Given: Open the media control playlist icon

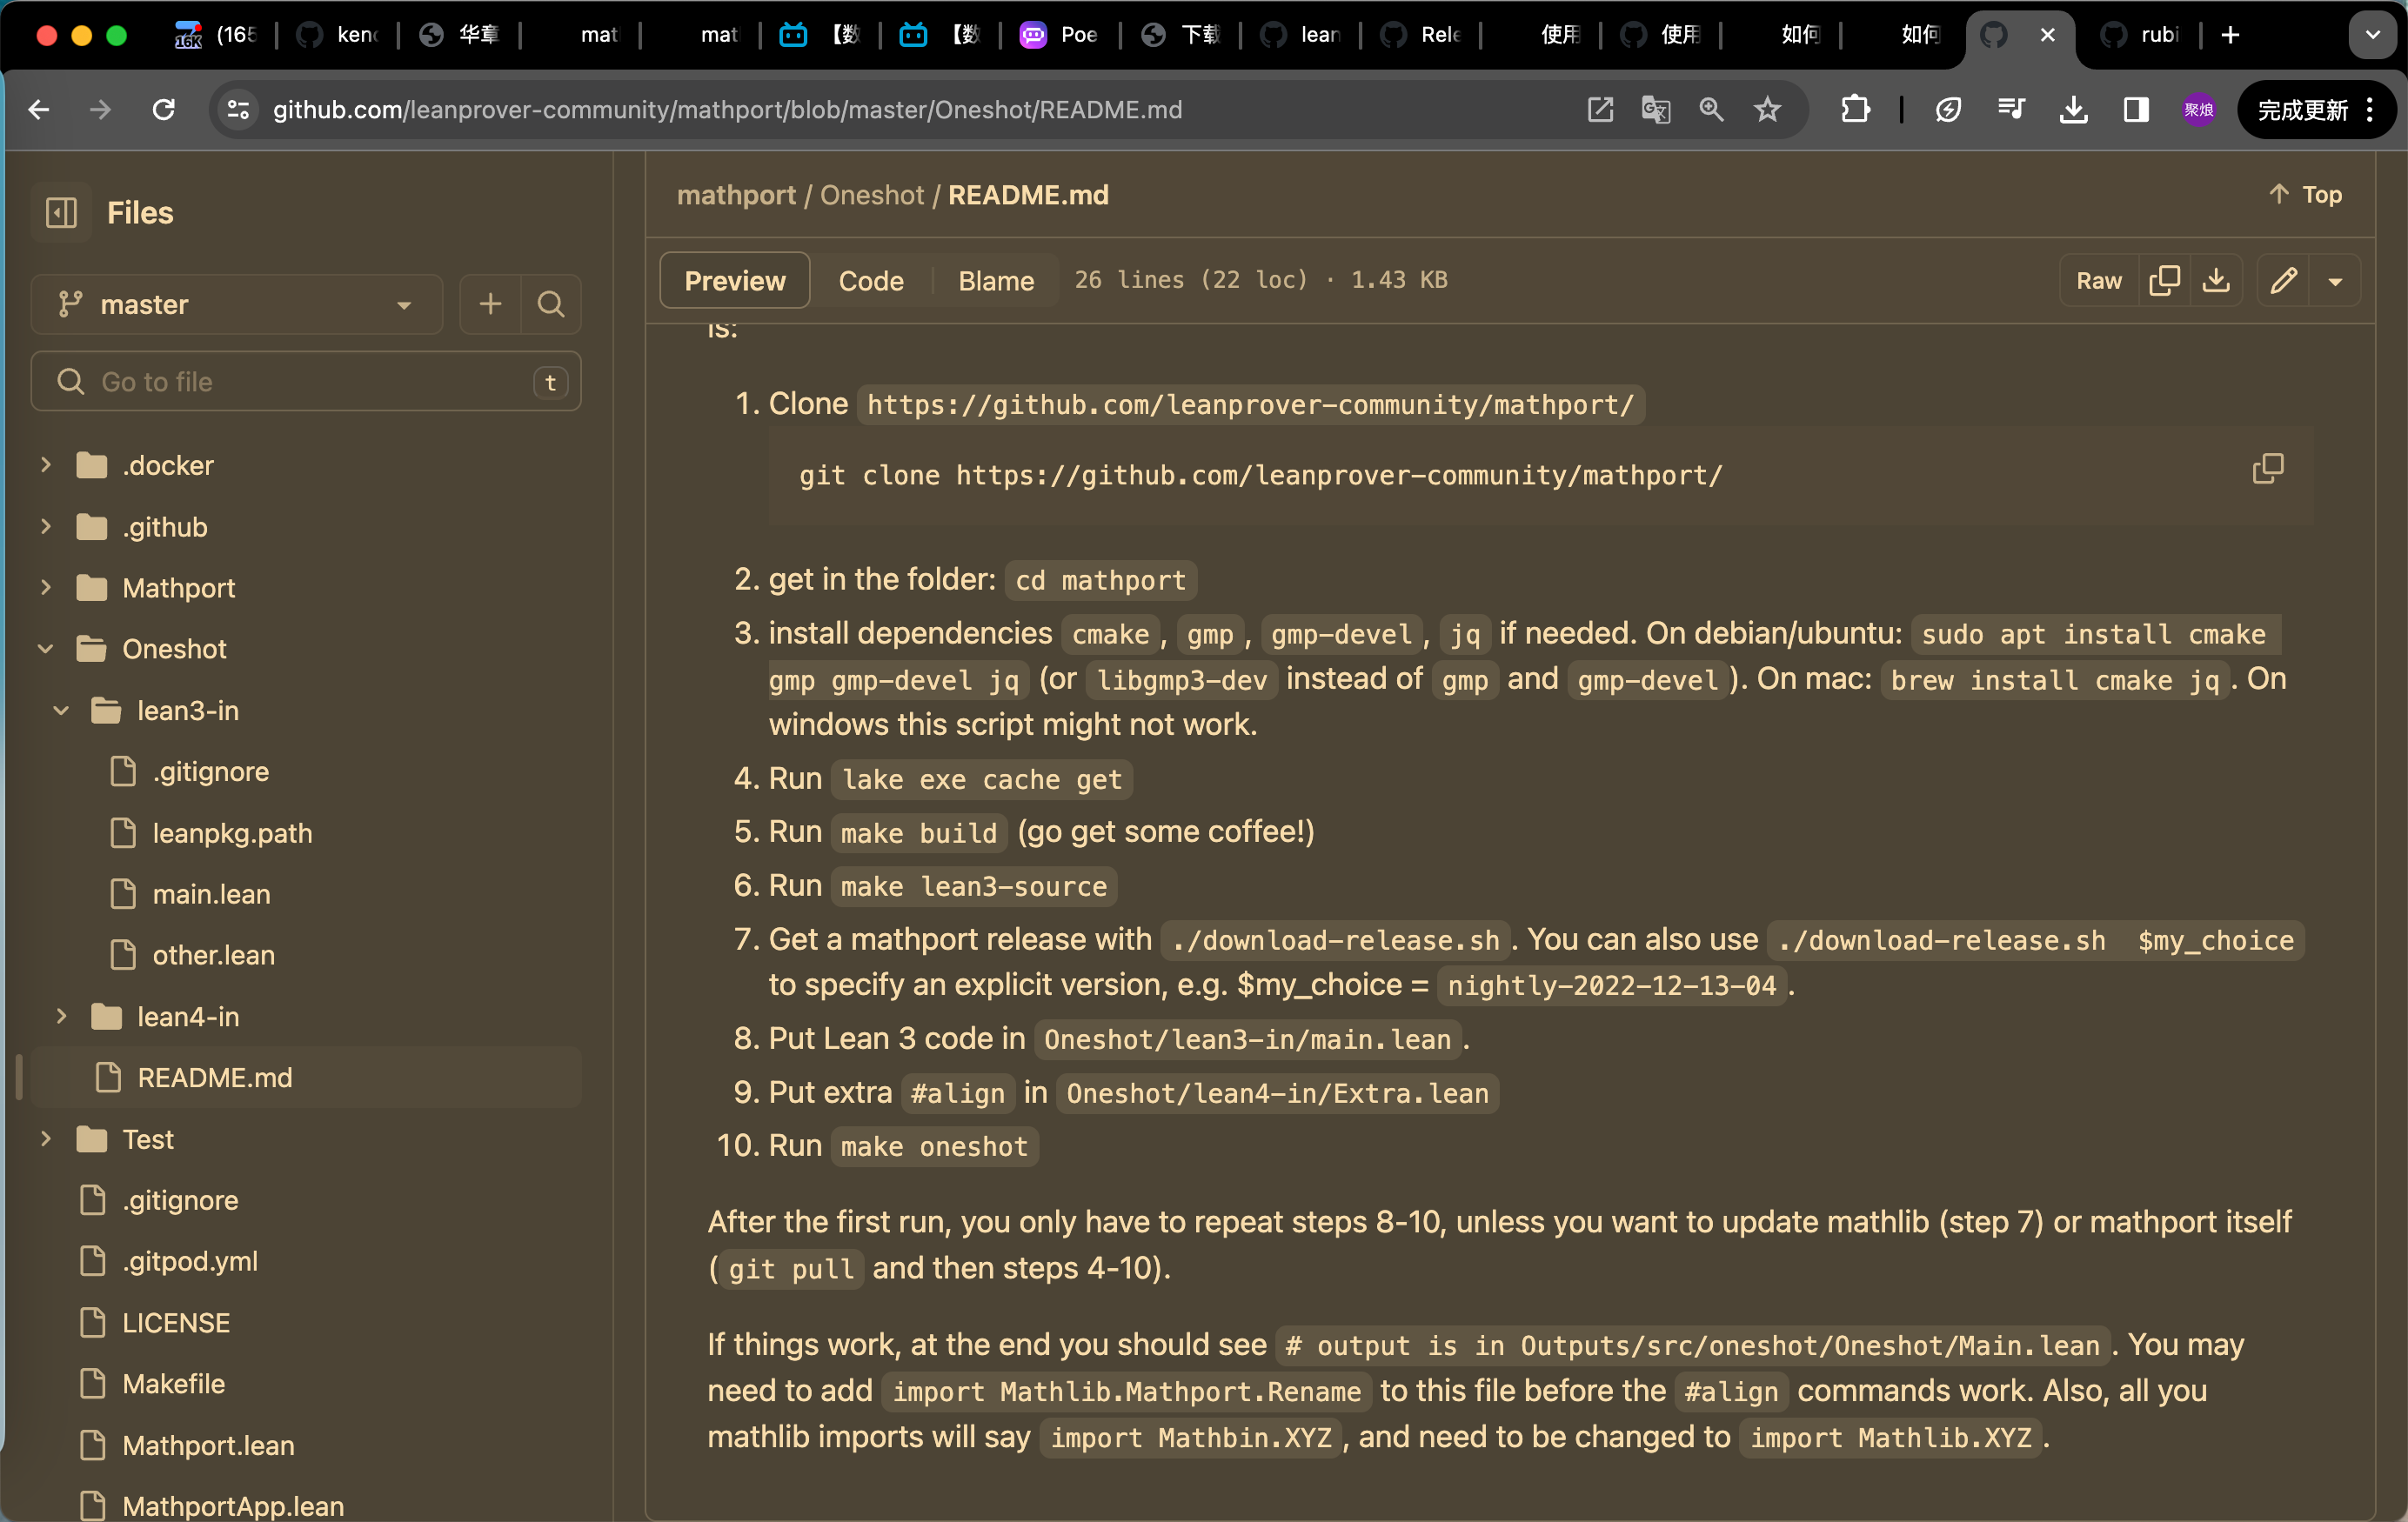Looking at the screenshot, I should (x=2011, y=109).
